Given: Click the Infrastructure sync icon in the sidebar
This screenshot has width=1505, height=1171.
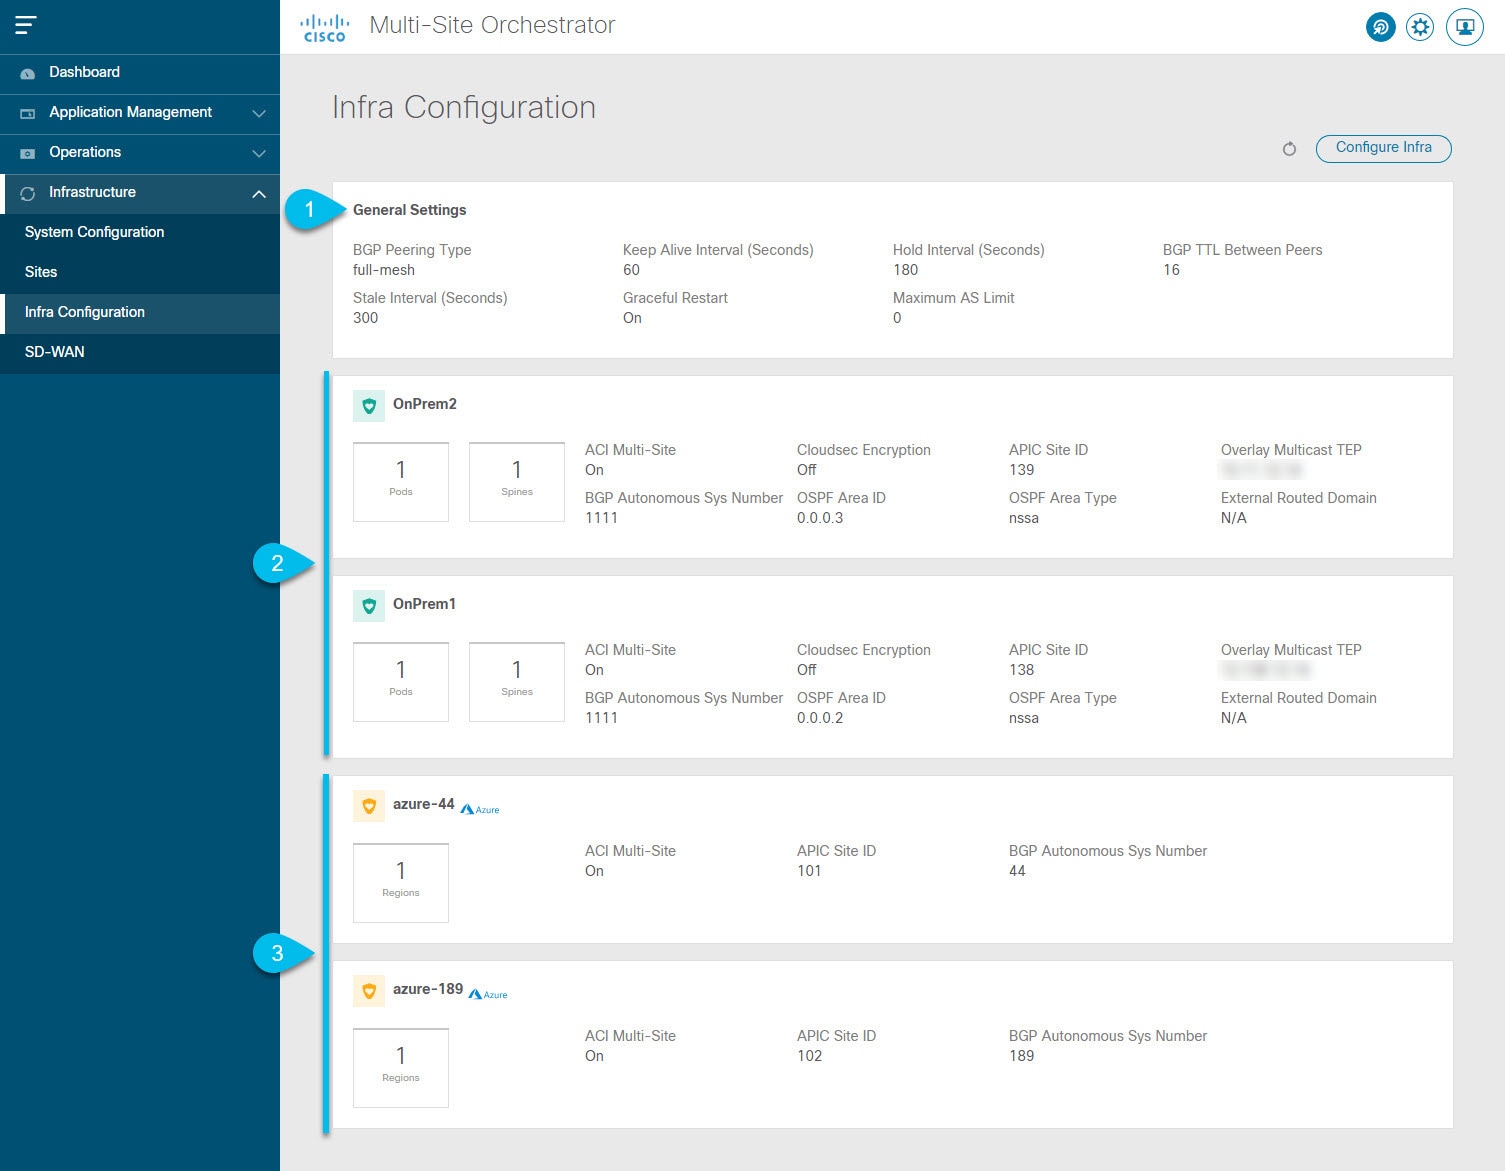Looking at the screenshot, I should click(x=28, y=193).
